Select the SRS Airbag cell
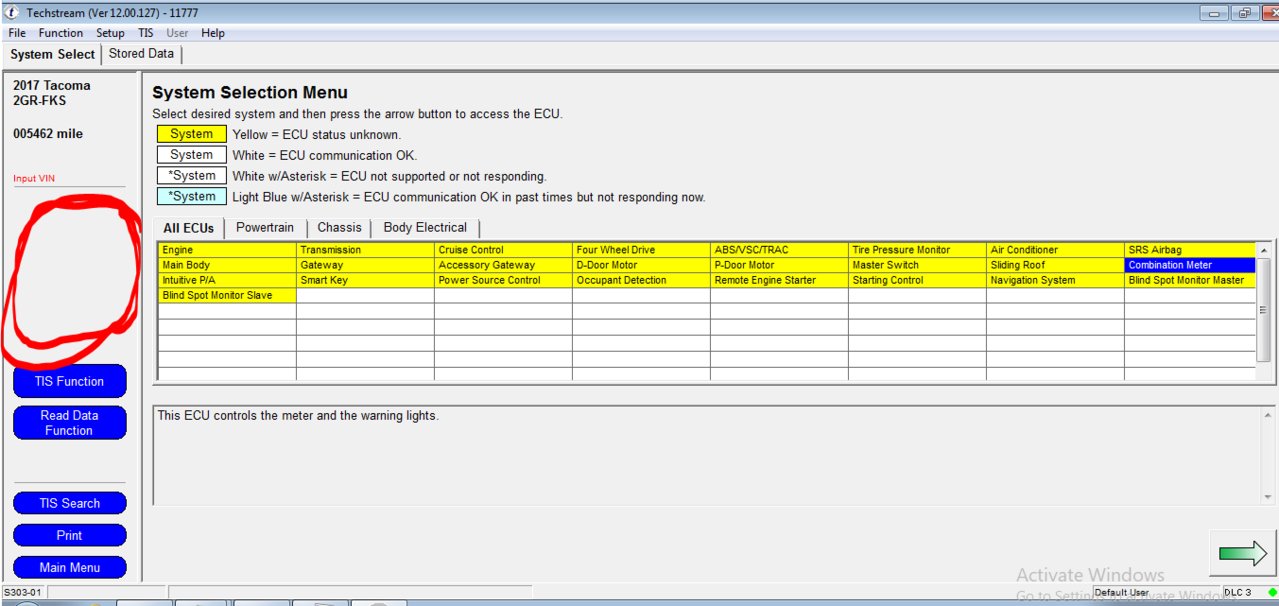1279x606 pixels. click(x=1190, y=250)
